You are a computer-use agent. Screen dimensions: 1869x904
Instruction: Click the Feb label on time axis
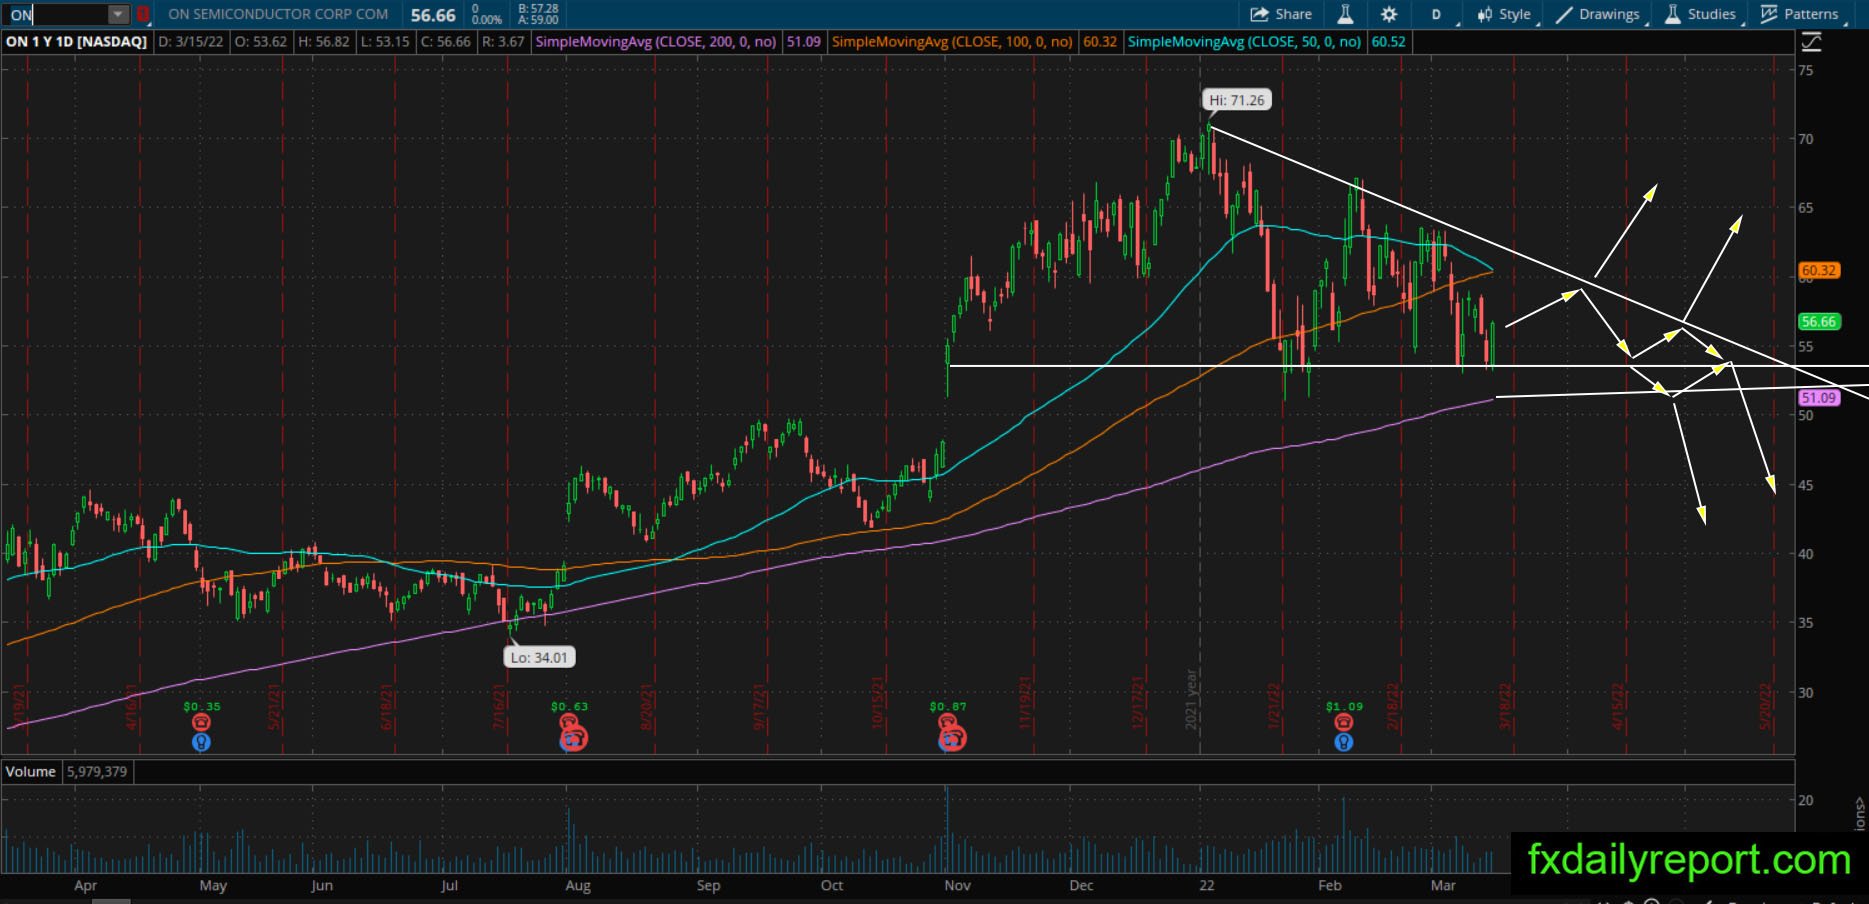coord(1330,885)
